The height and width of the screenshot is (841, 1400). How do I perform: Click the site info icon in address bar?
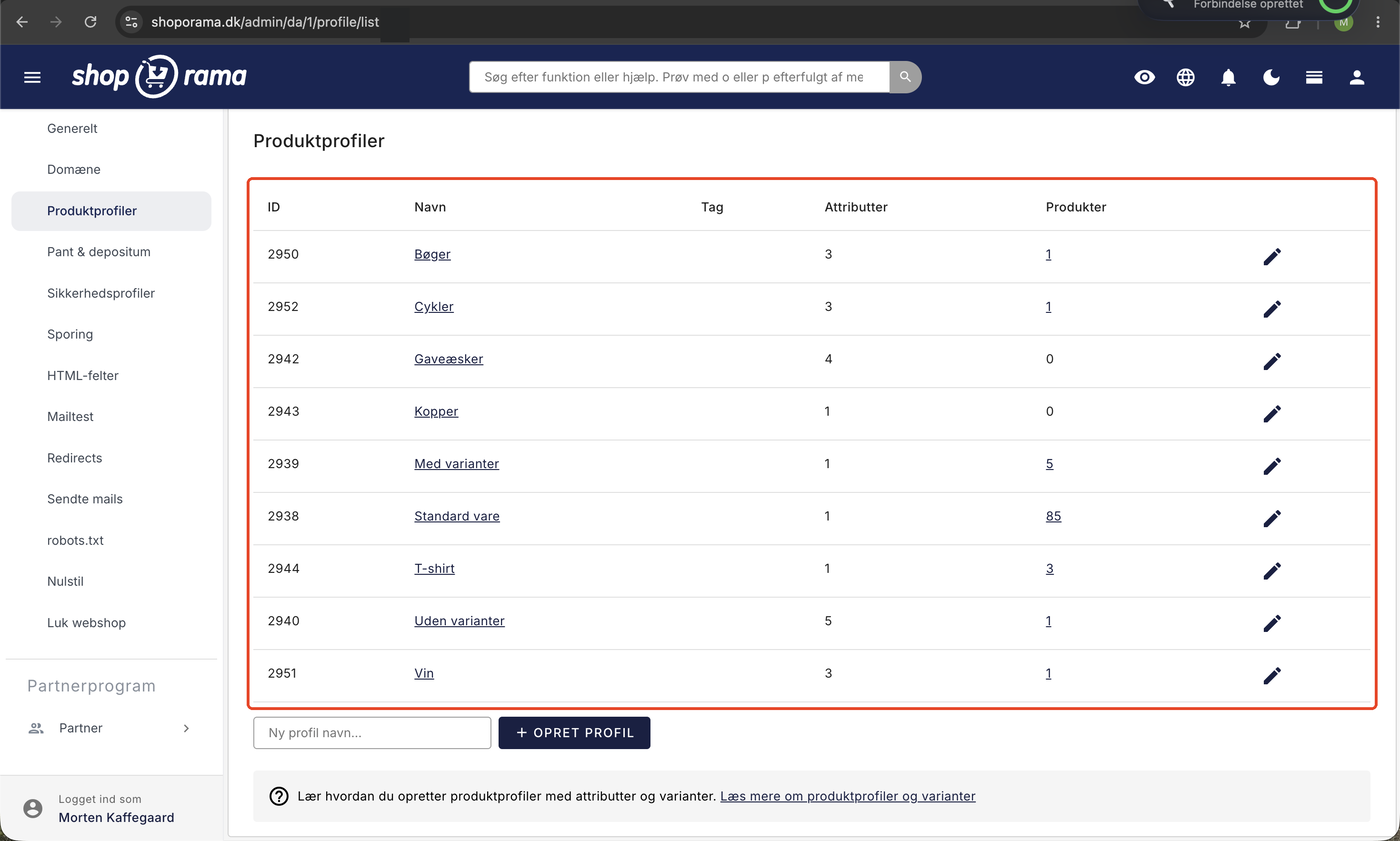click(x=132, y=21)
